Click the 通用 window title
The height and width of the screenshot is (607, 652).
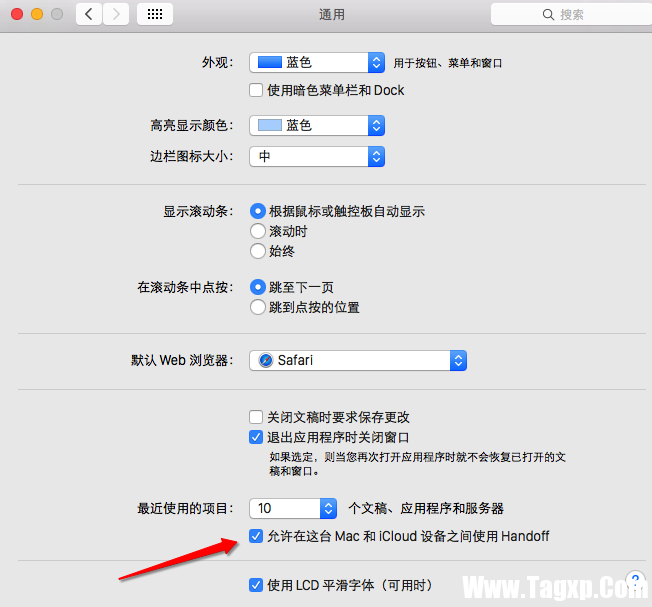point(331,15)
